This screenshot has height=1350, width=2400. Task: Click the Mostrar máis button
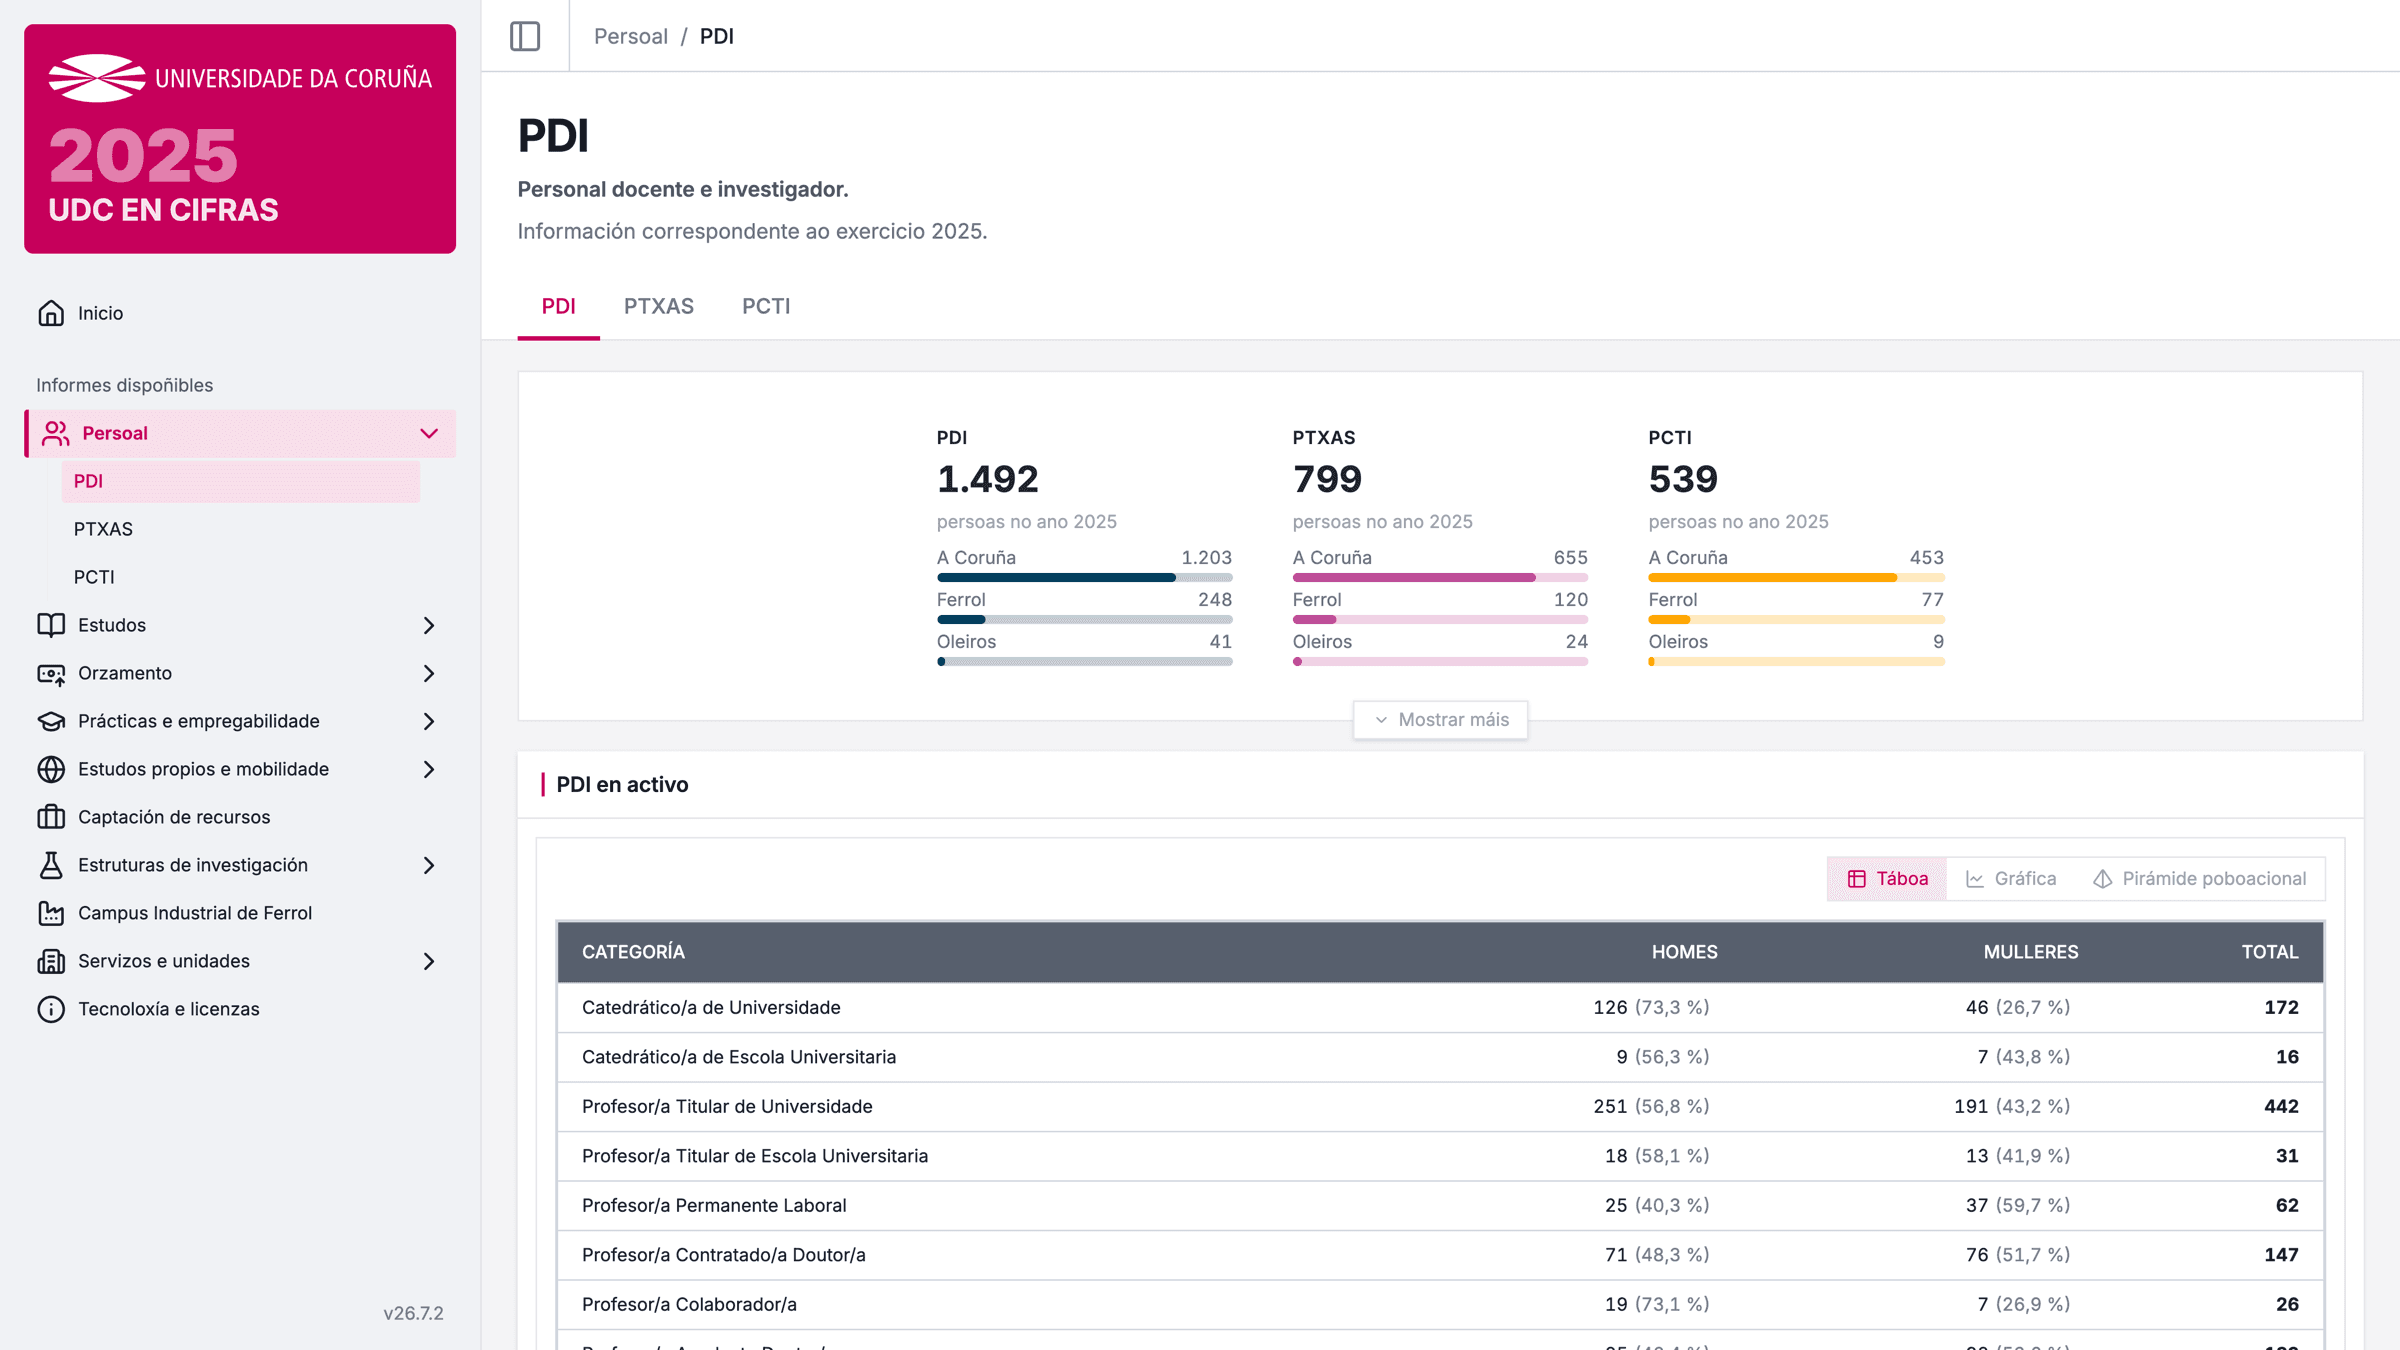click(1440, 720)
